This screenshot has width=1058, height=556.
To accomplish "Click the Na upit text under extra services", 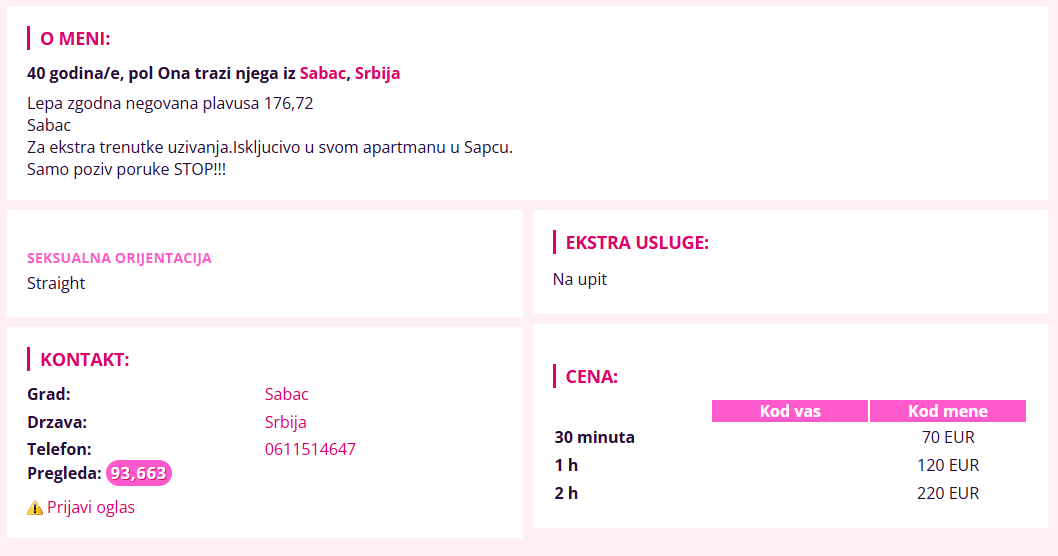I will tap(580, 279).
